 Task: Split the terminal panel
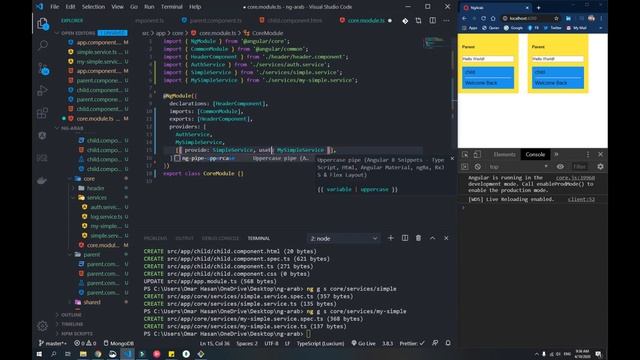(x=404, y=238)
